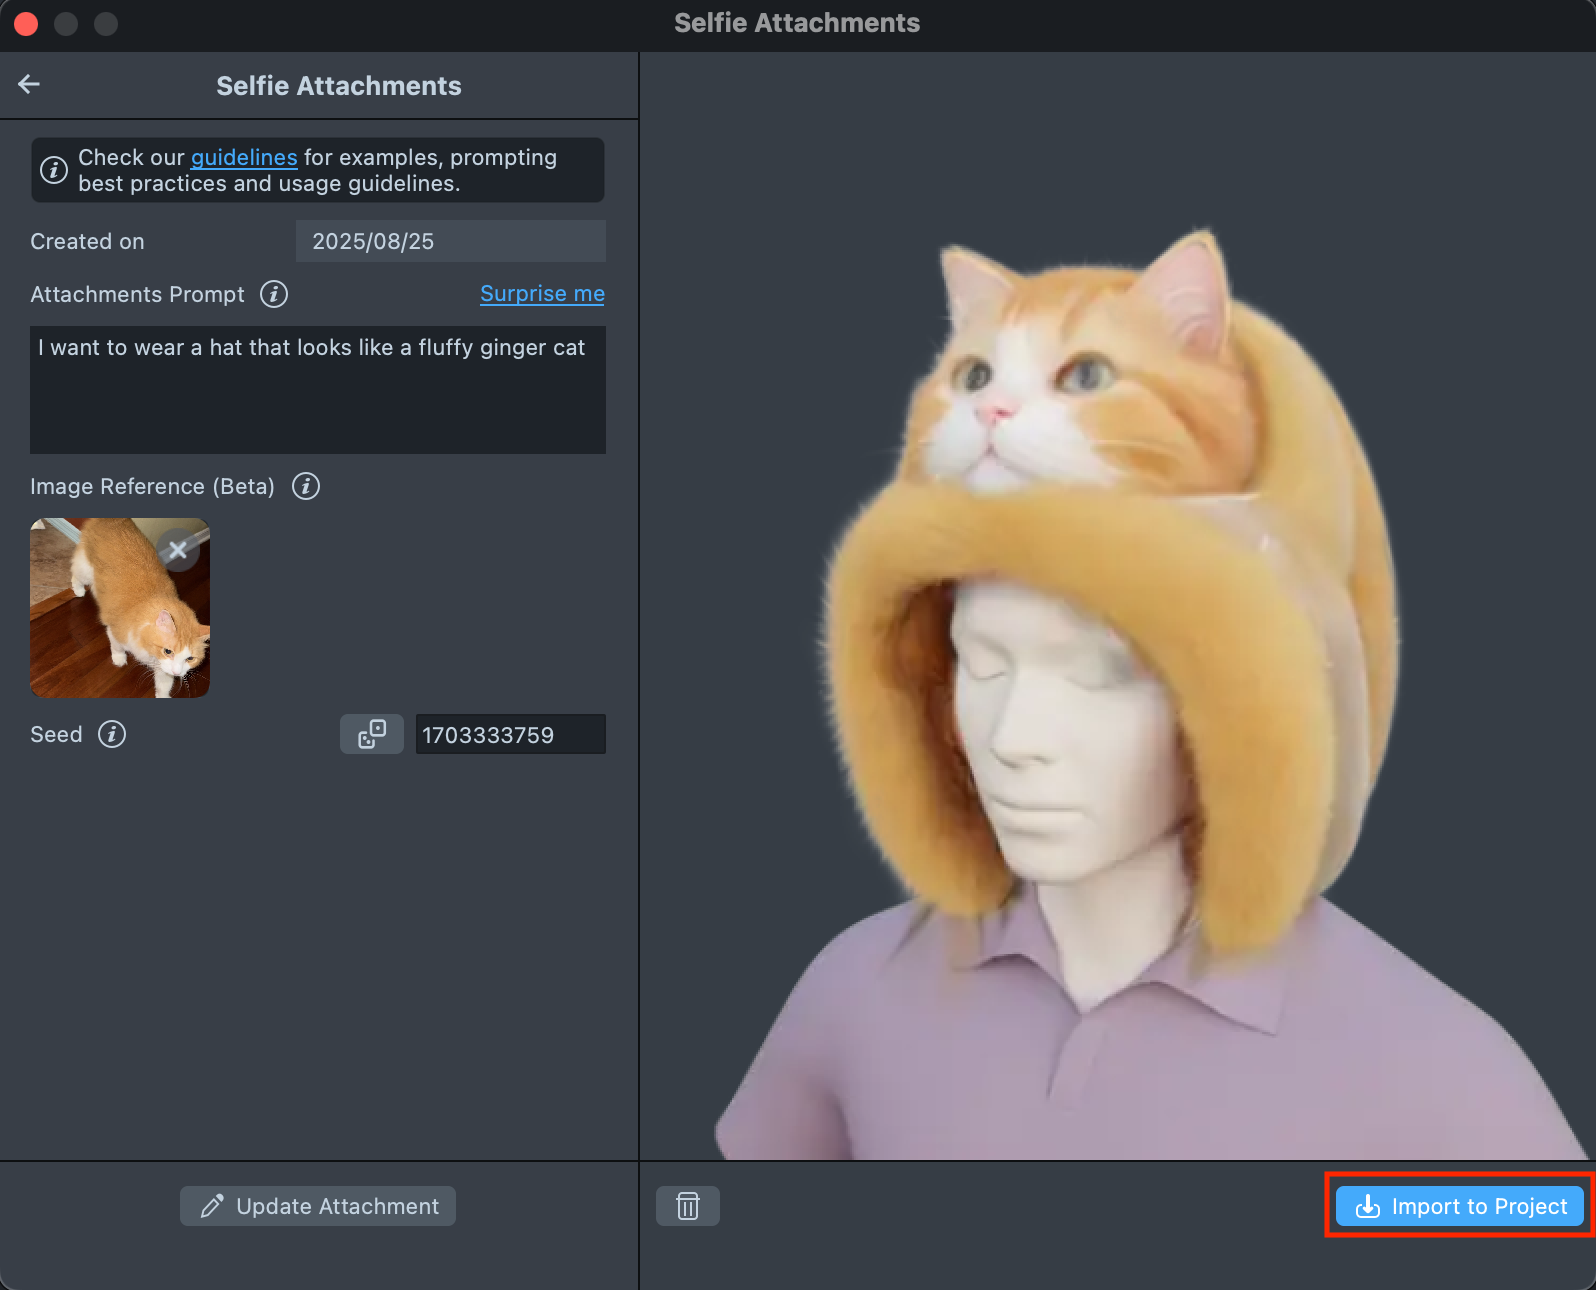Open the guidelines link
Screen dimensions: 1596x1290
(x=244, y=158)
